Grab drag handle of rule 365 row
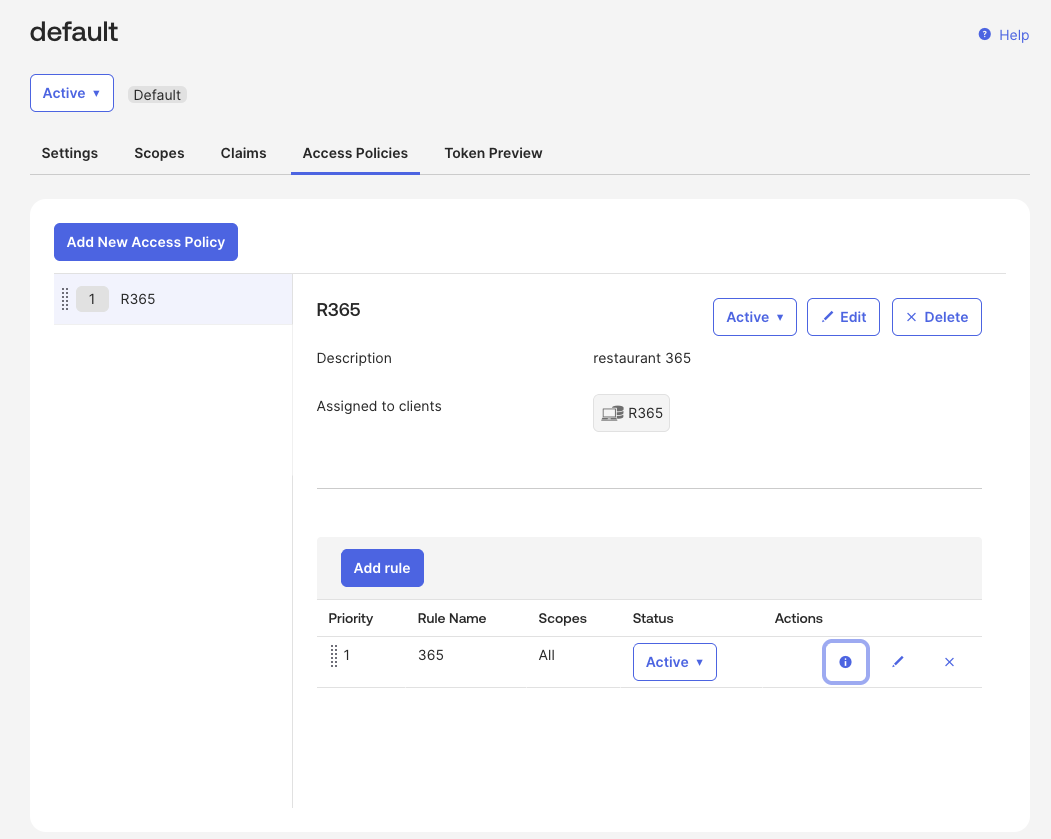This screenshot has width=1051, height=839. point(334,656)
